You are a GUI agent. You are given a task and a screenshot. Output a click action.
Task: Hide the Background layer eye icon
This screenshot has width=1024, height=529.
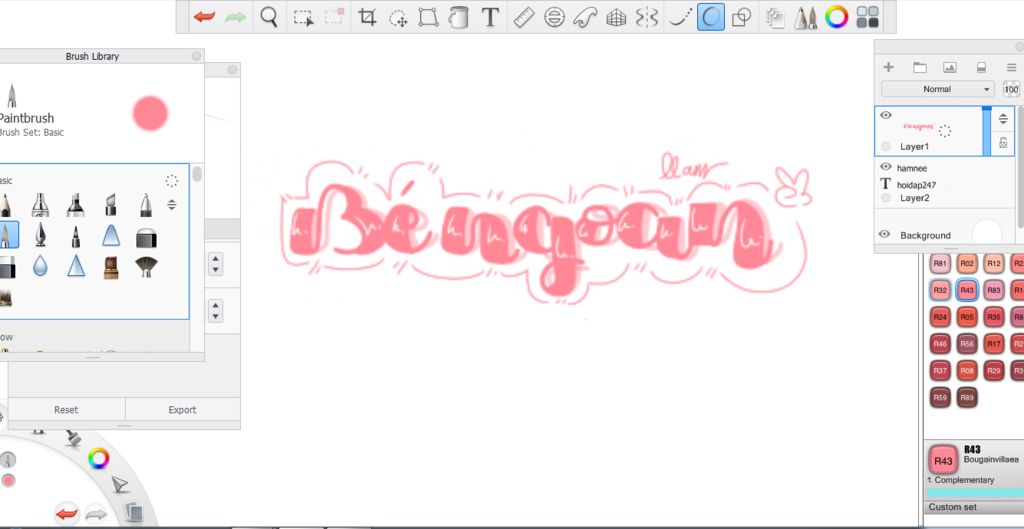[885, 234]
